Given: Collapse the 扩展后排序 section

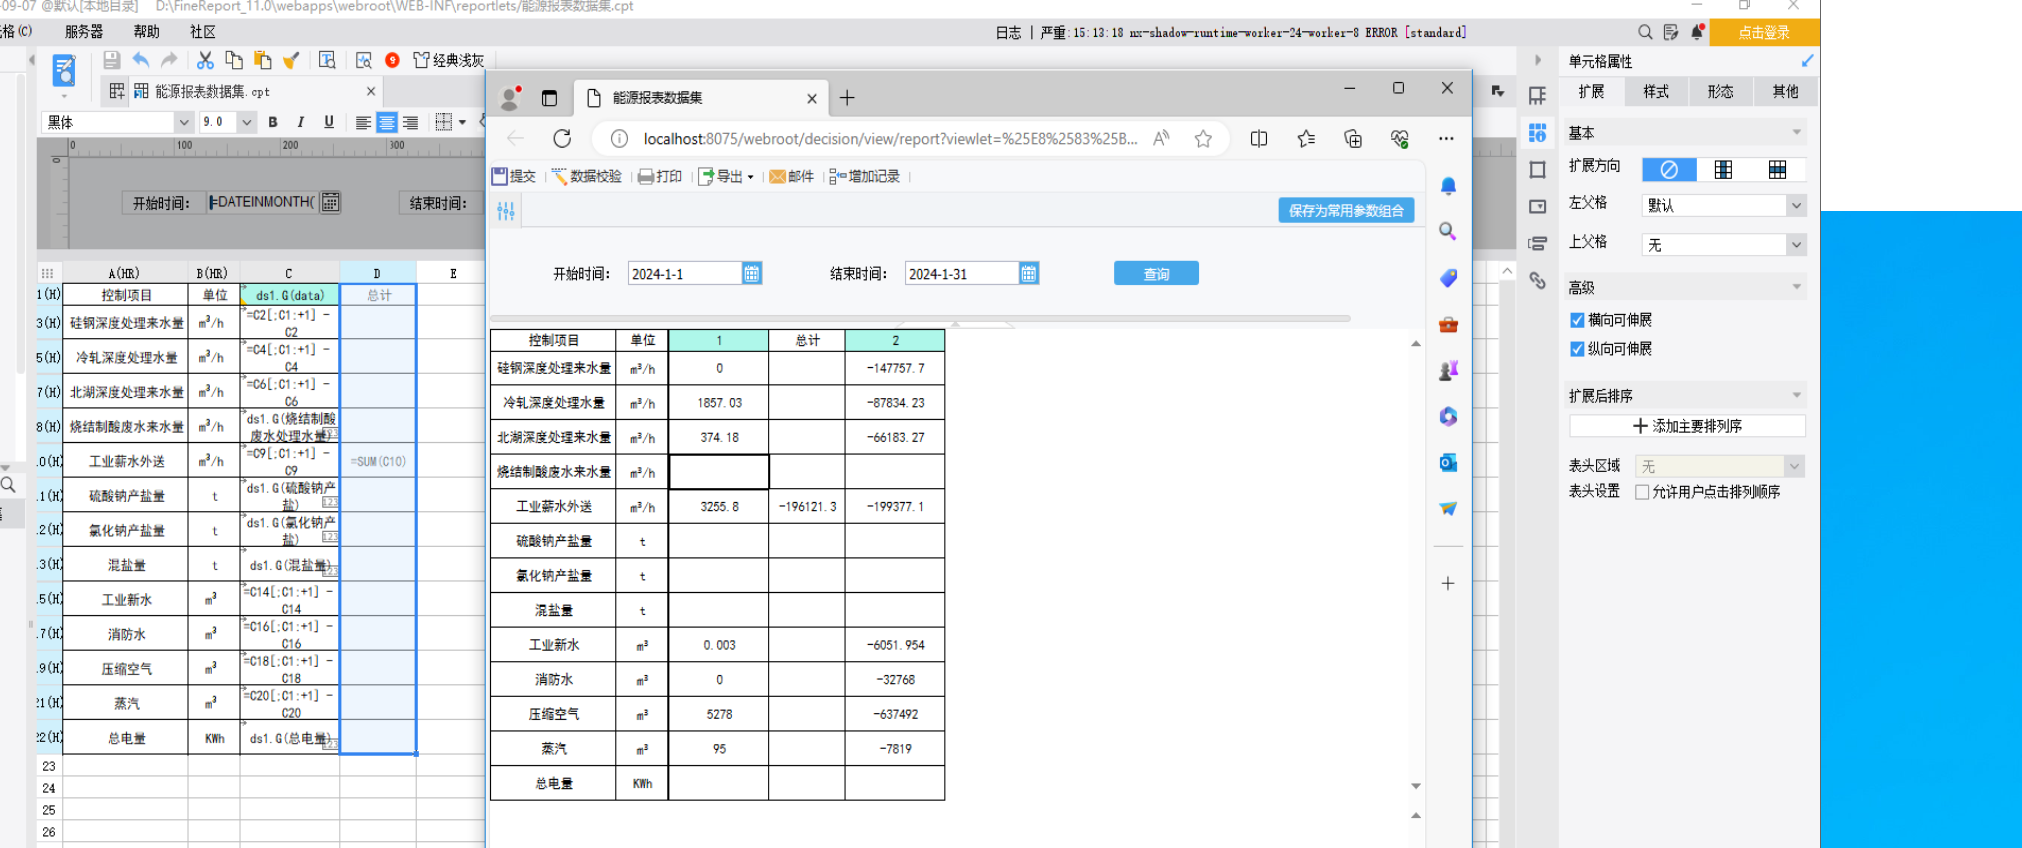Looking at the screenshot, I should coord(1796,395).
